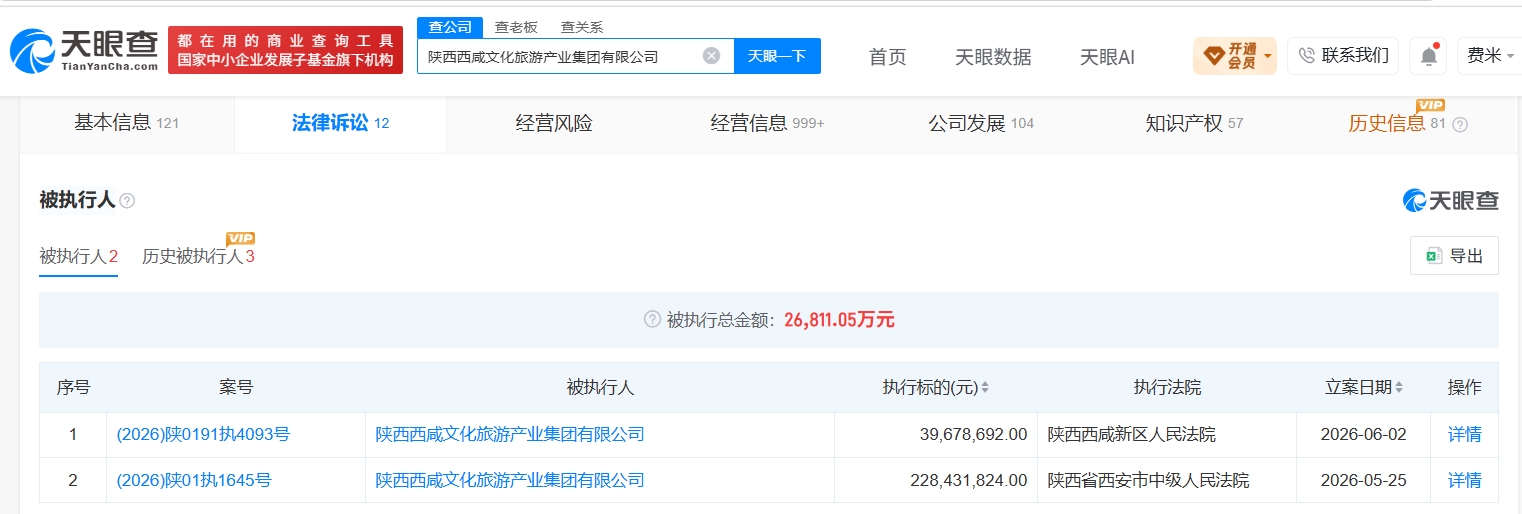Viewport: 1522px width, 514px height.
Task: Click the red government-fund banner image
Action: [x=285, y=50]
